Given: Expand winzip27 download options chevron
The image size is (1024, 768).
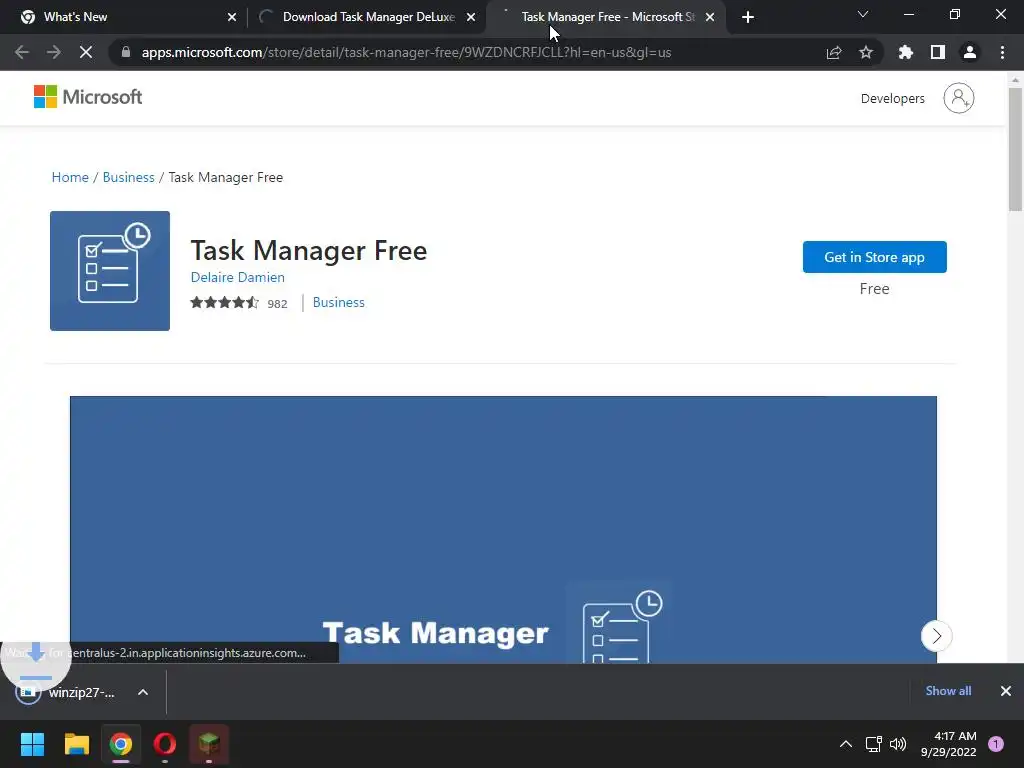Looking at the screenshot, I should (x=142, y=692).
